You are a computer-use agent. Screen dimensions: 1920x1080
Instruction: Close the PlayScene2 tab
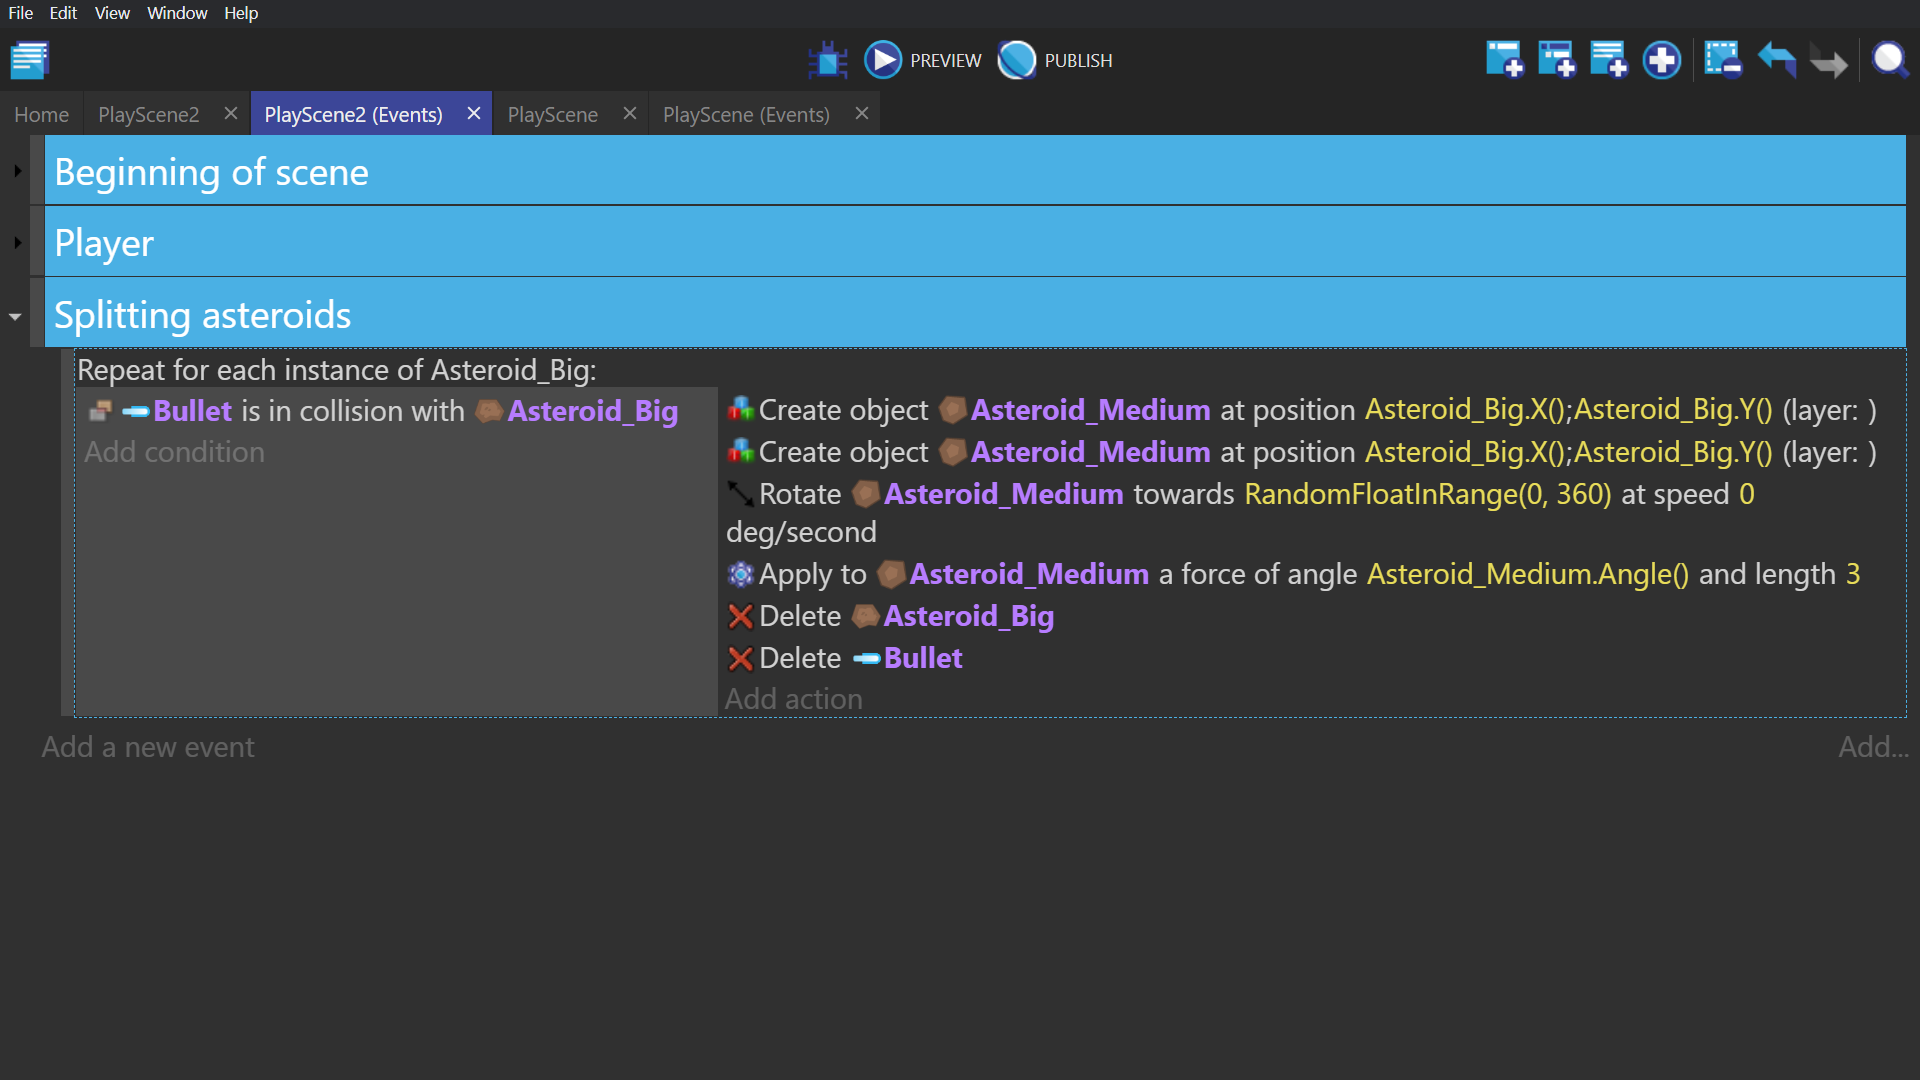pos(231,114)
